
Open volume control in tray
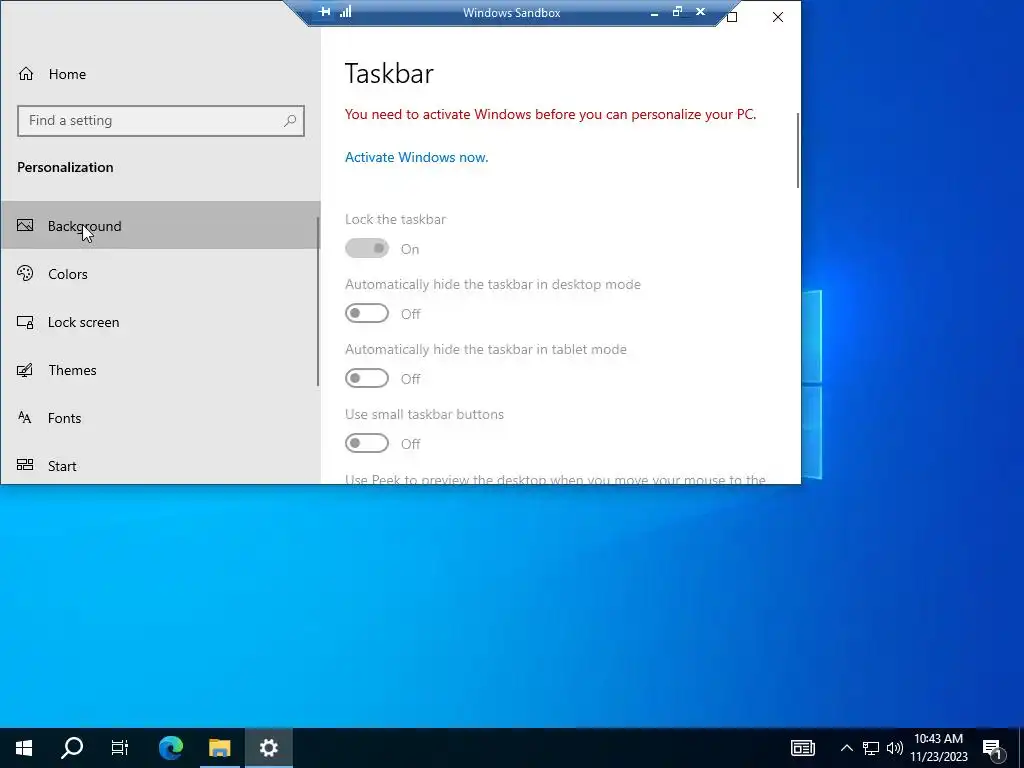(895, 748)
